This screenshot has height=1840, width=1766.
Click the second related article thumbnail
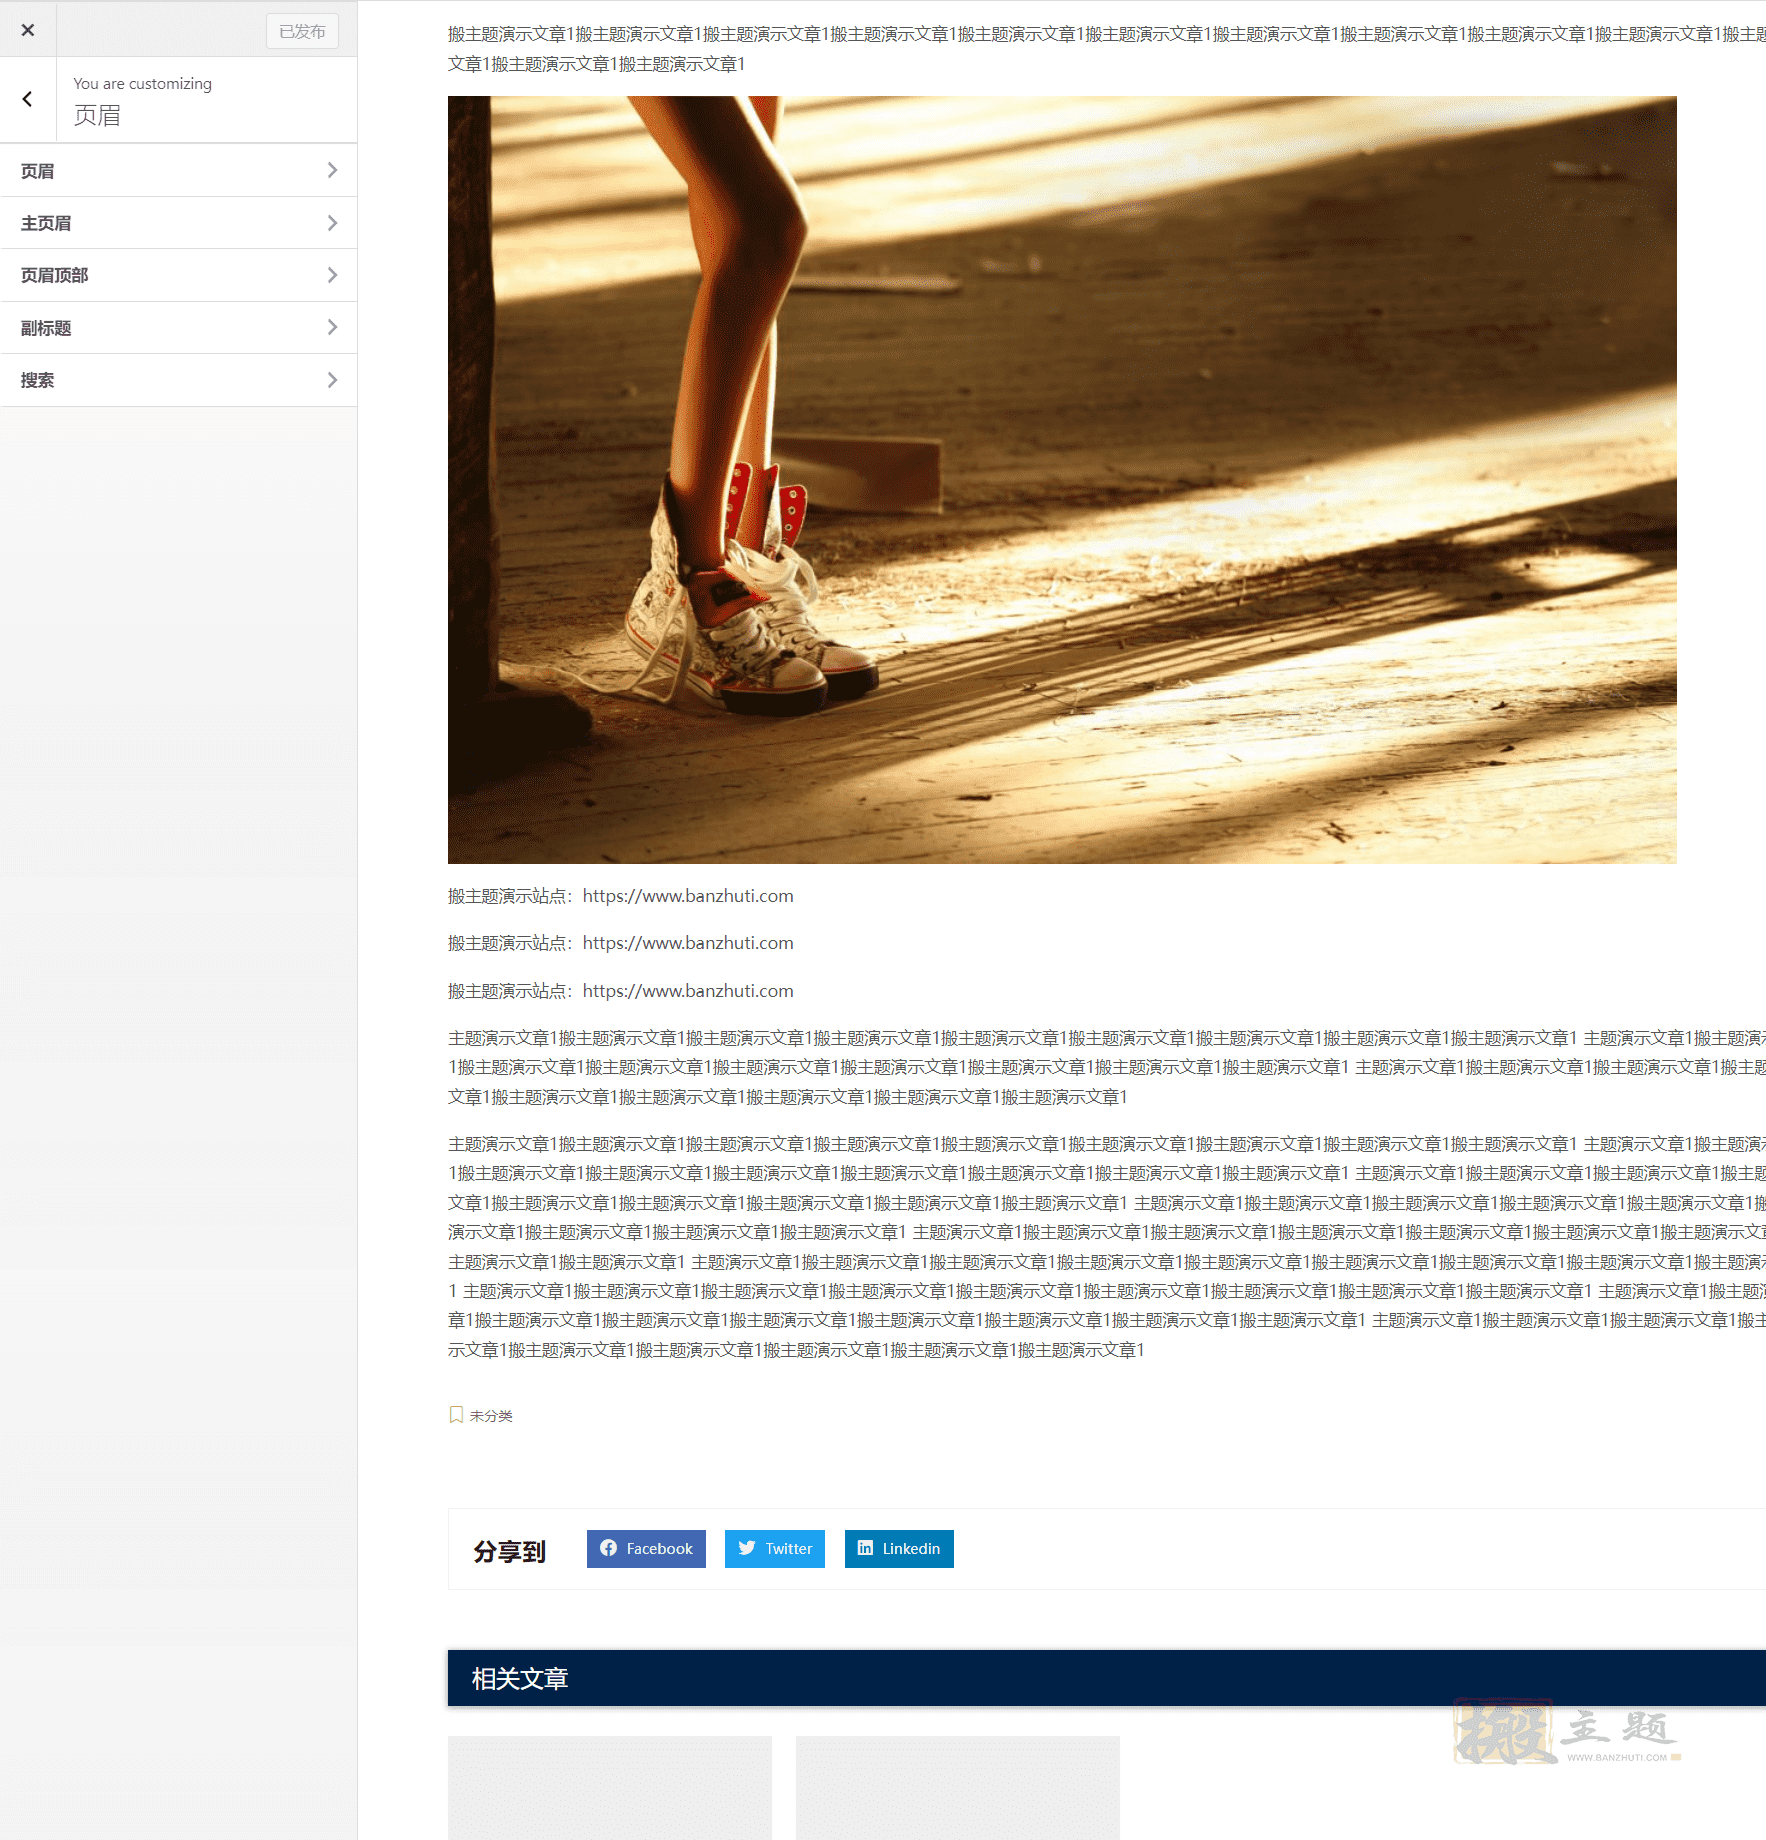coord(958,1788)
